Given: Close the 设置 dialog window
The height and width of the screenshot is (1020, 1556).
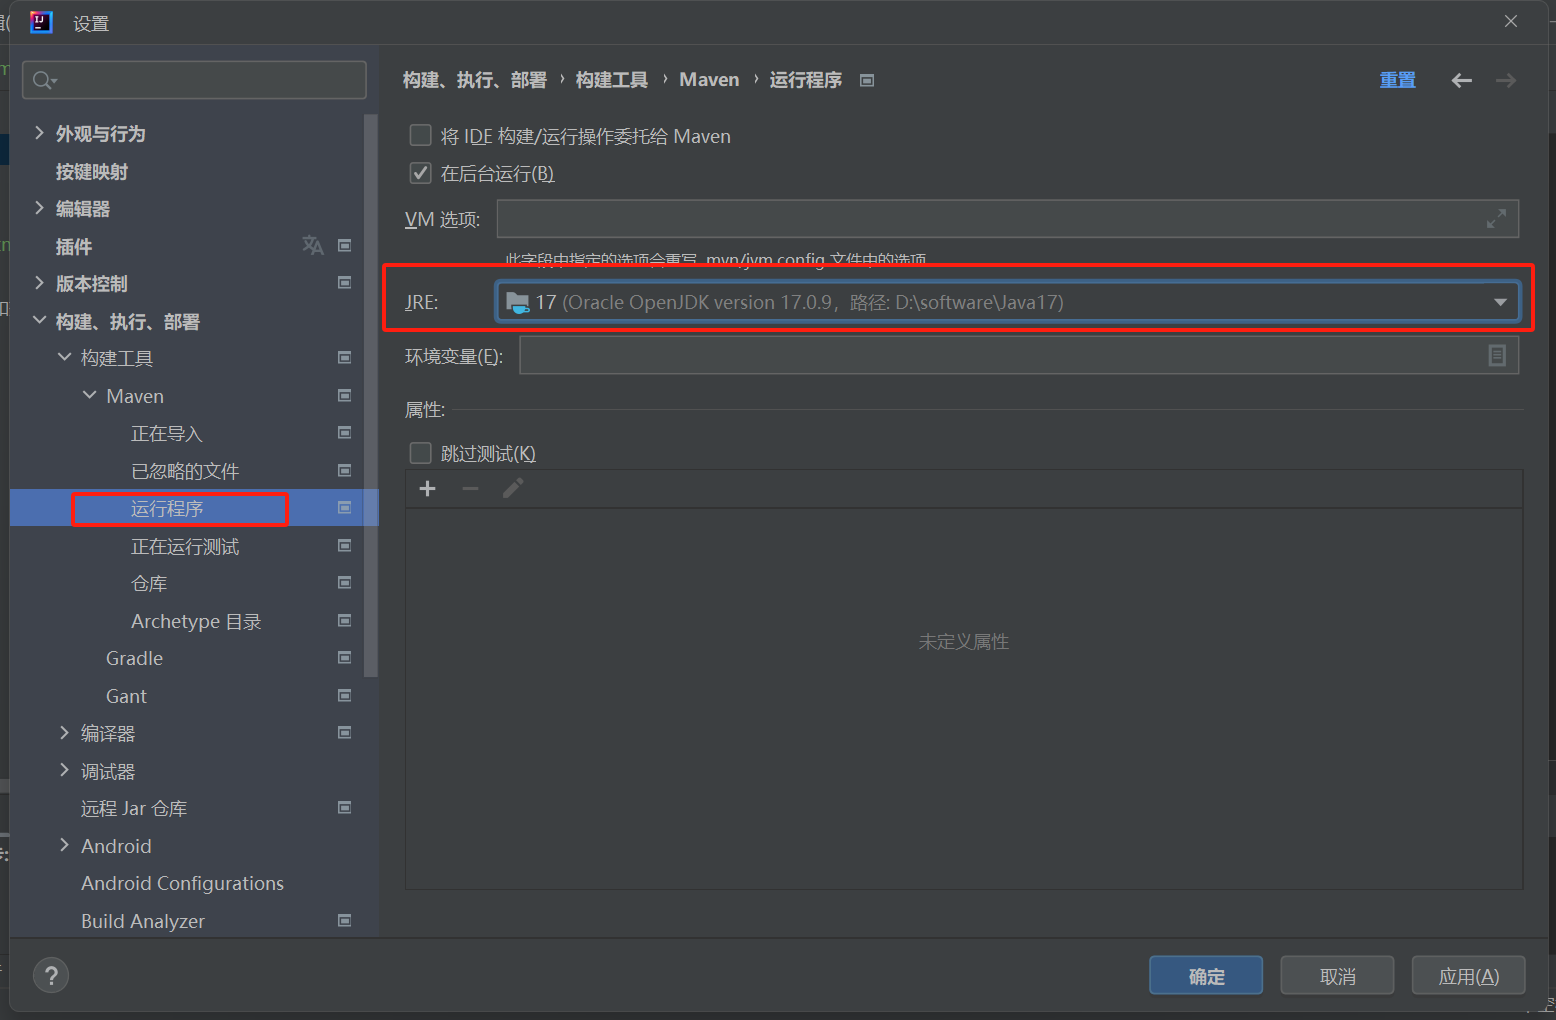Looking at the screenshot, I should tap(1511, 22).
